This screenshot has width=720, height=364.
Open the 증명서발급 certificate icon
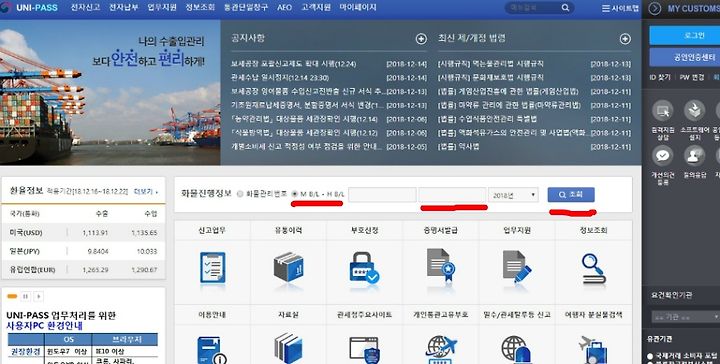[x=441, y=266]
